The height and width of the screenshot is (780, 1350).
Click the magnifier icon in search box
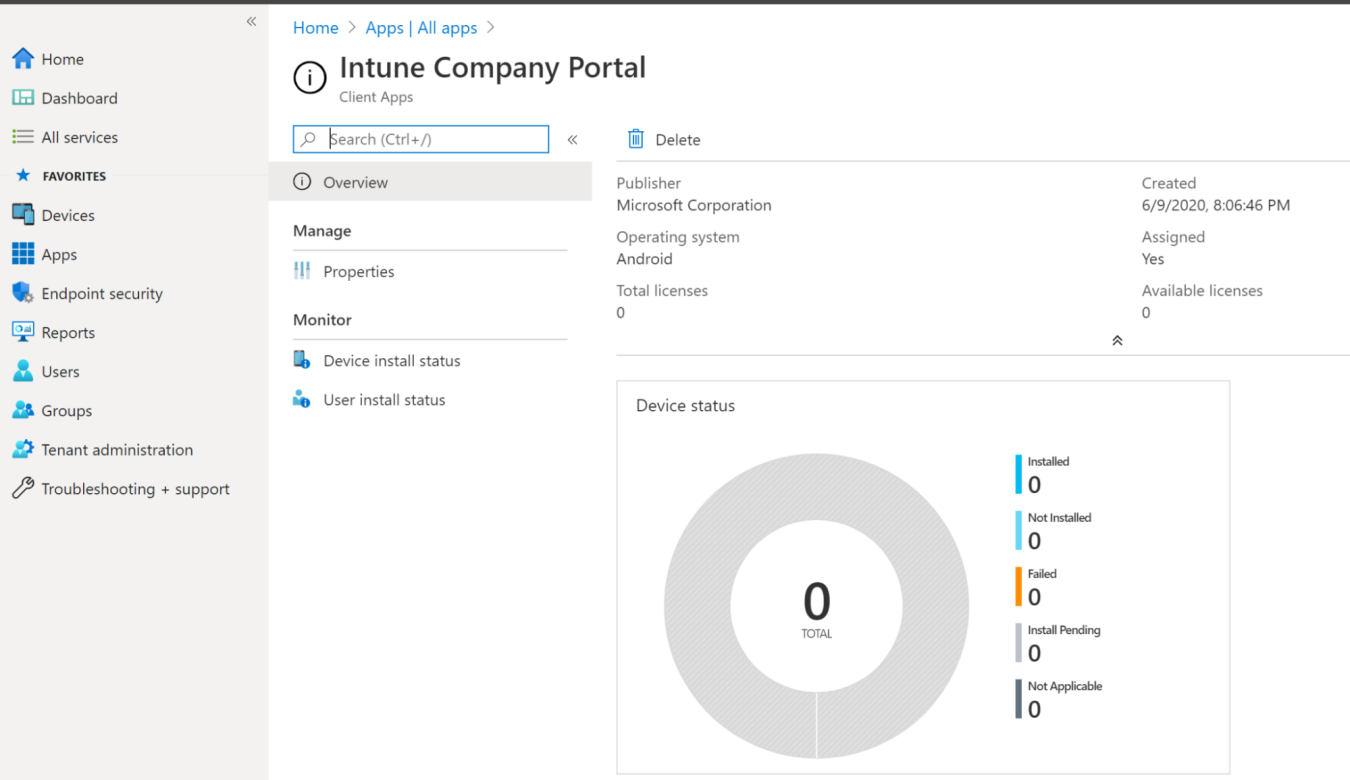coord(309,139)
